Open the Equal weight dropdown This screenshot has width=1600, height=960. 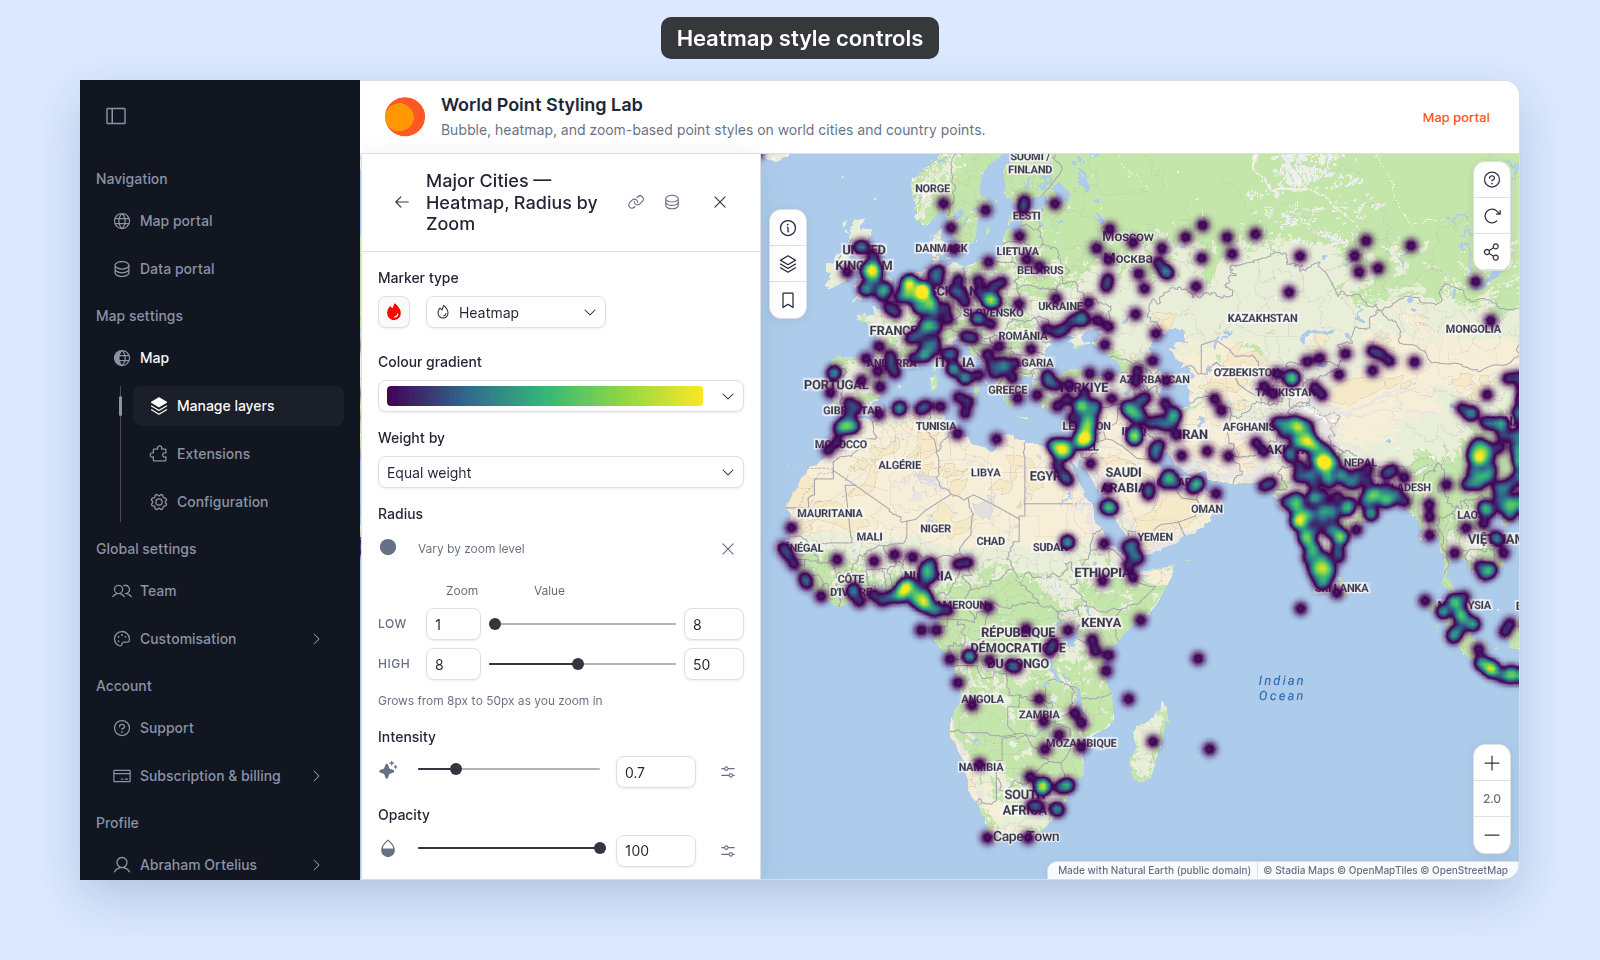coord(561,472)
